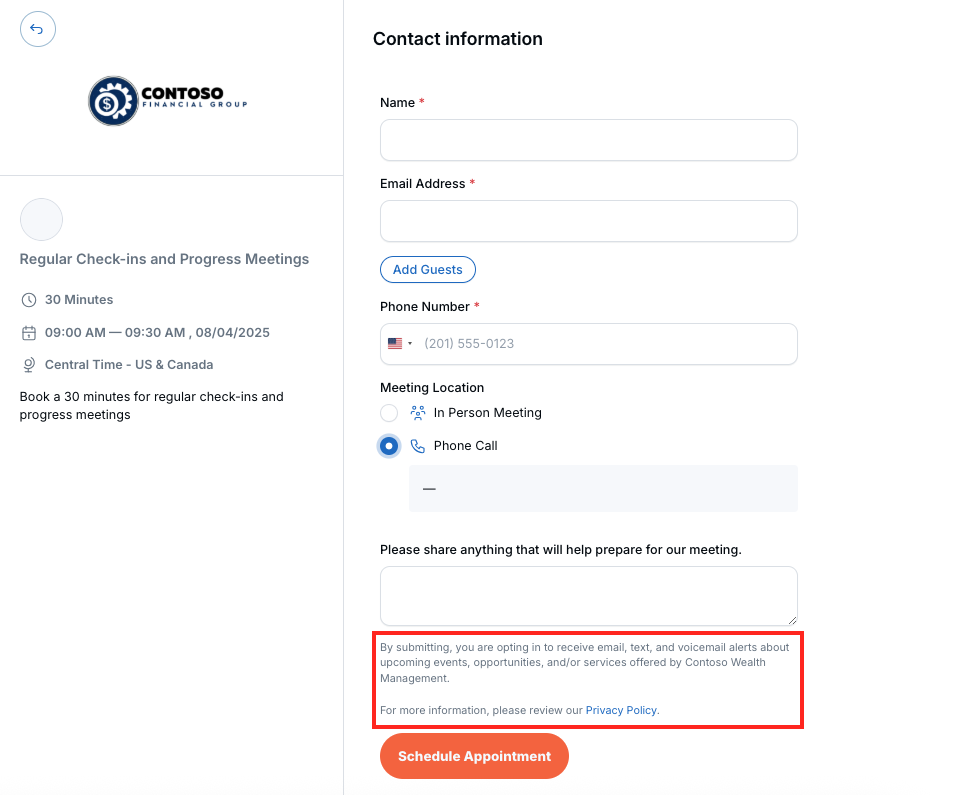This screenshot has height=795, width=961.
Task: Click the round avatar placeholder above the meeting title
Action: pos(41,219)
